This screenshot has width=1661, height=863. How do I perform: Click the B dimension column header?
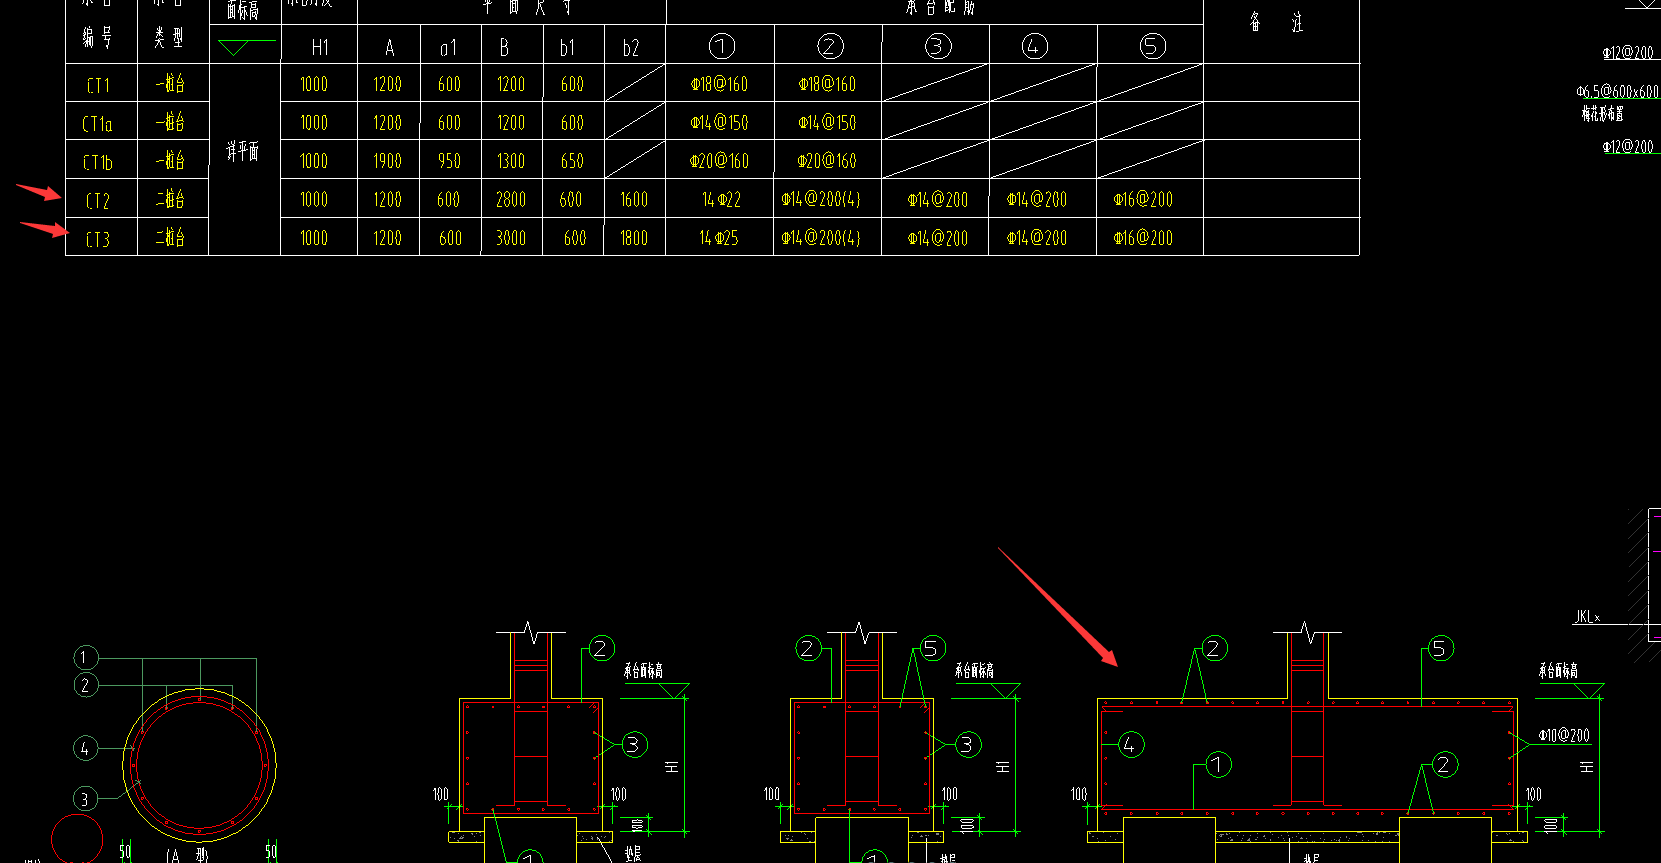coord(505,47)
